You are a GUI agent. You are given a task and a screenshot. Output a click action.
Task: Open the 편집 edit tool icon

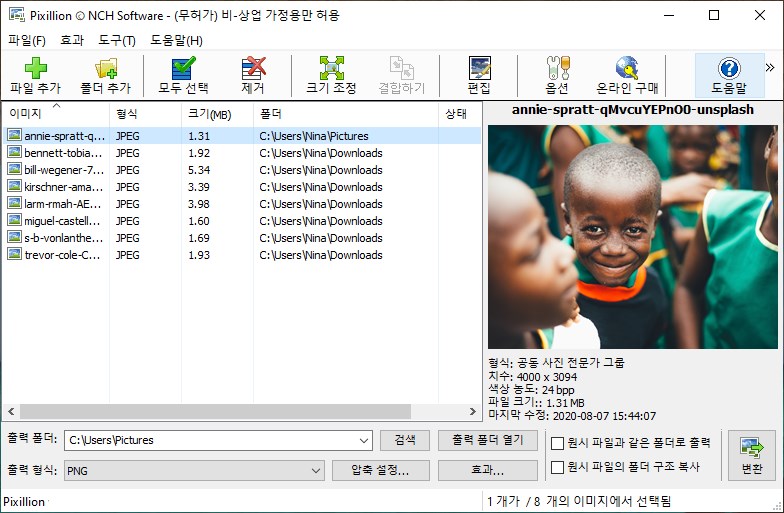click(480, 68)
